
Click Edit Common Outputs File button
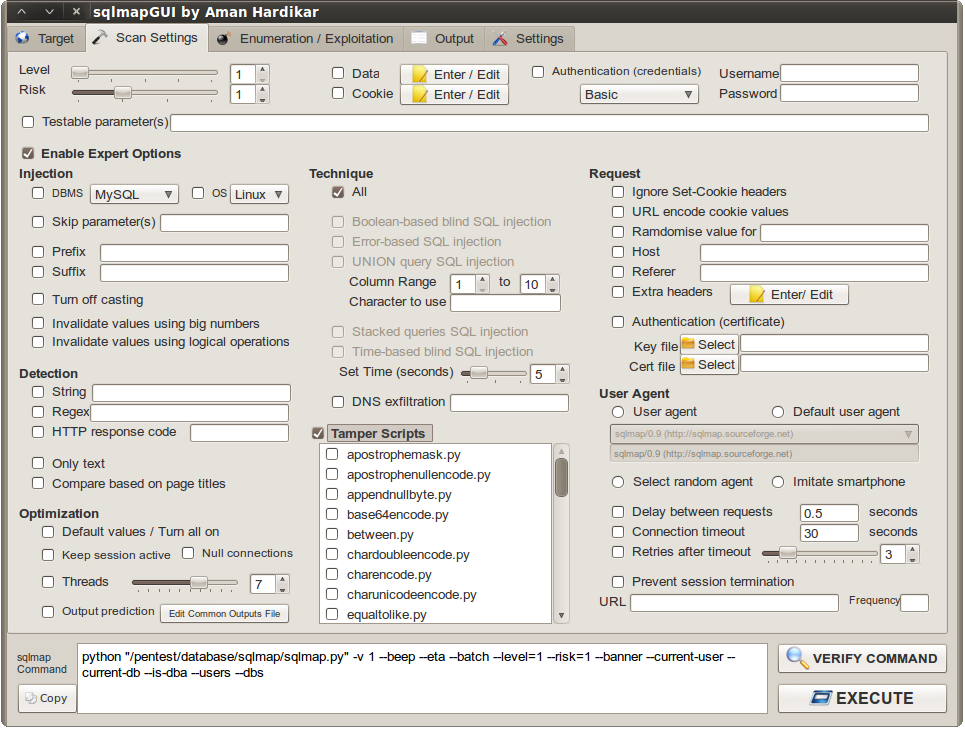tap(225, 613)
